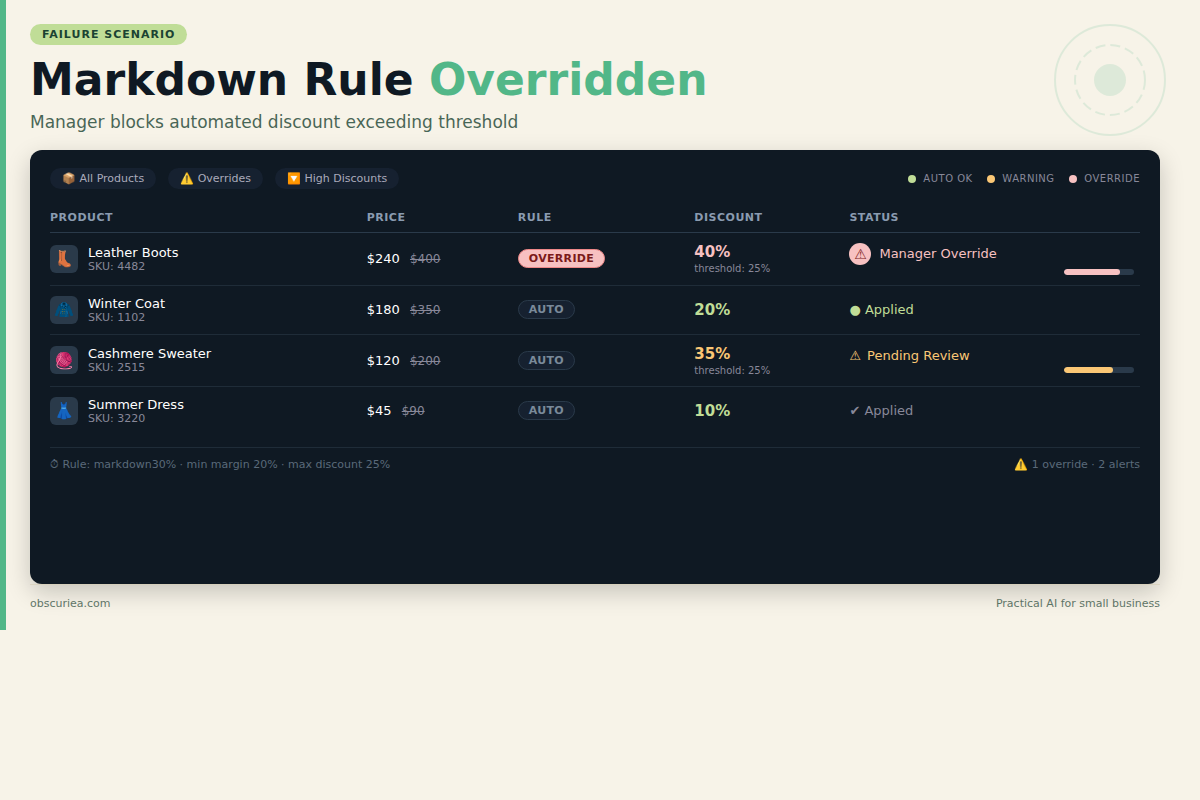Click the Cashmere Sweater product icon
The height and width of the screenshot is (800, 1200).
[x=64, y=360]
